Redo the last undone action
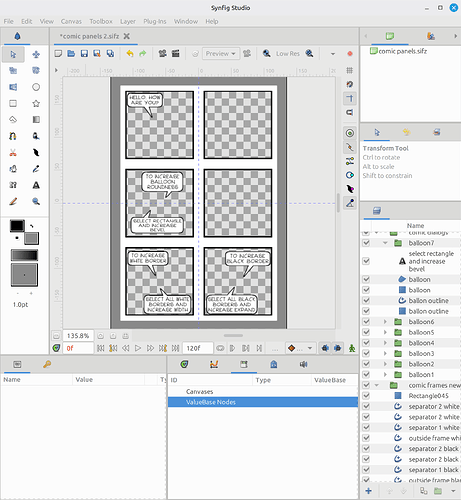The image size is (461, 500). click(x=143, y=53)
